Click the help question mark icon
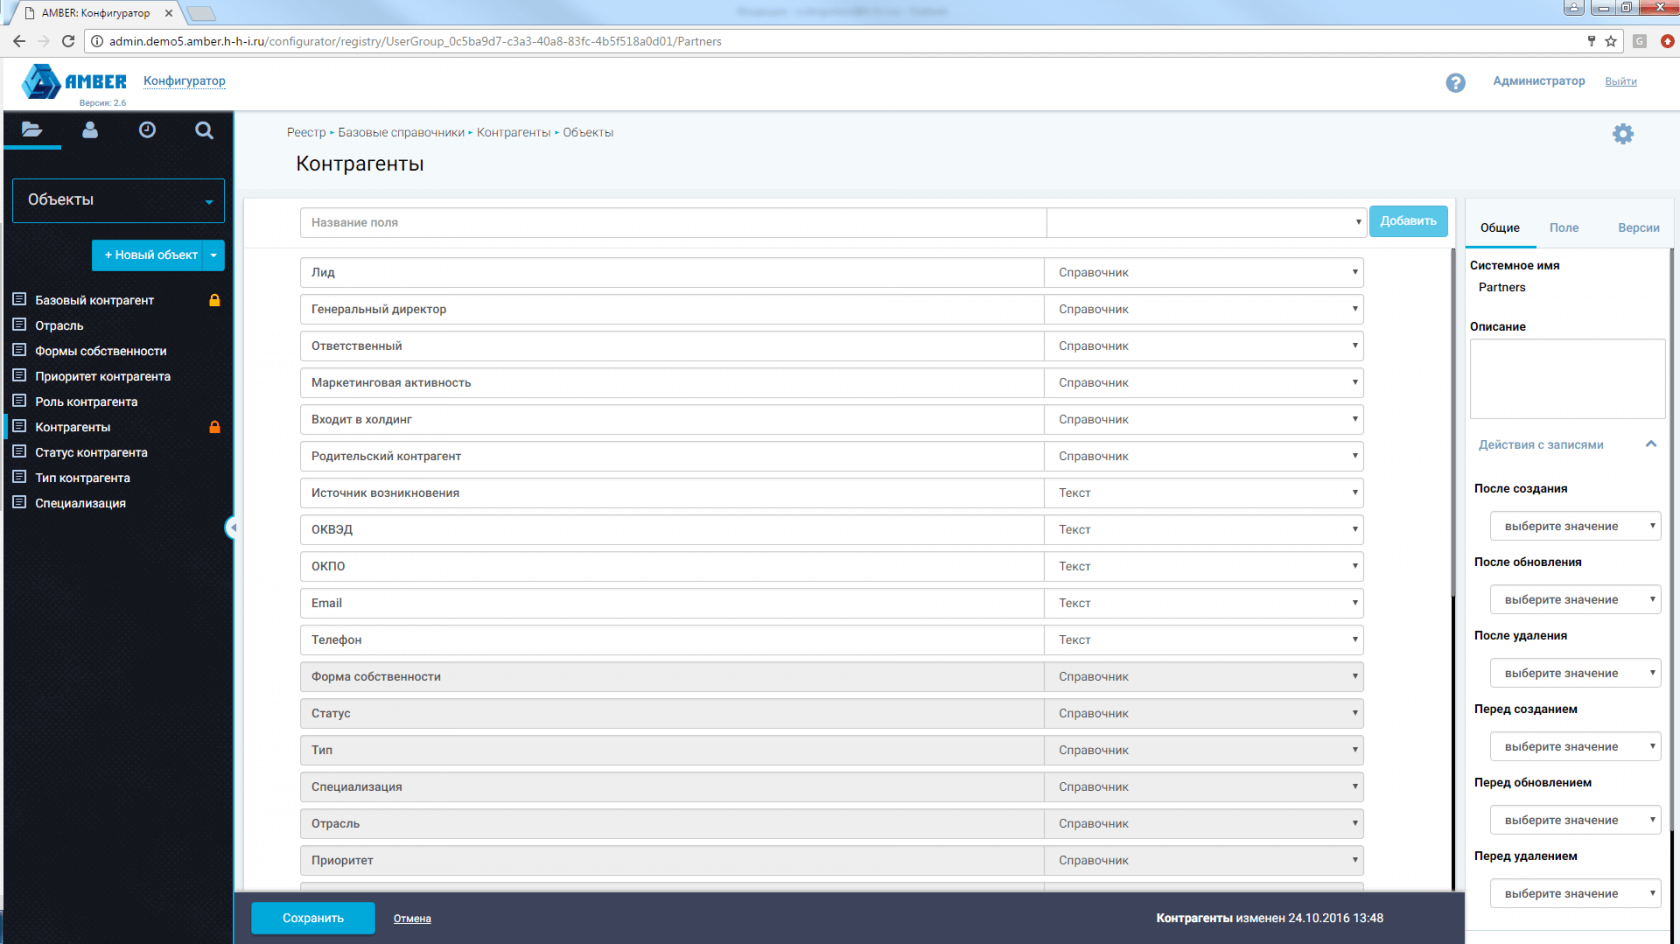The width and height of the screenshot is (1680, 944). click(1455, 83)
